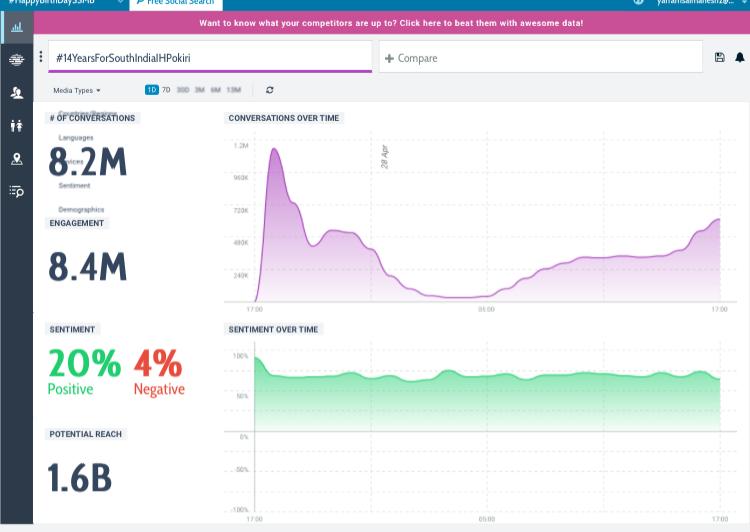The image size is (750, 532).
Task: Click the Conversations Over Time heading
Action: coord(284,118)
